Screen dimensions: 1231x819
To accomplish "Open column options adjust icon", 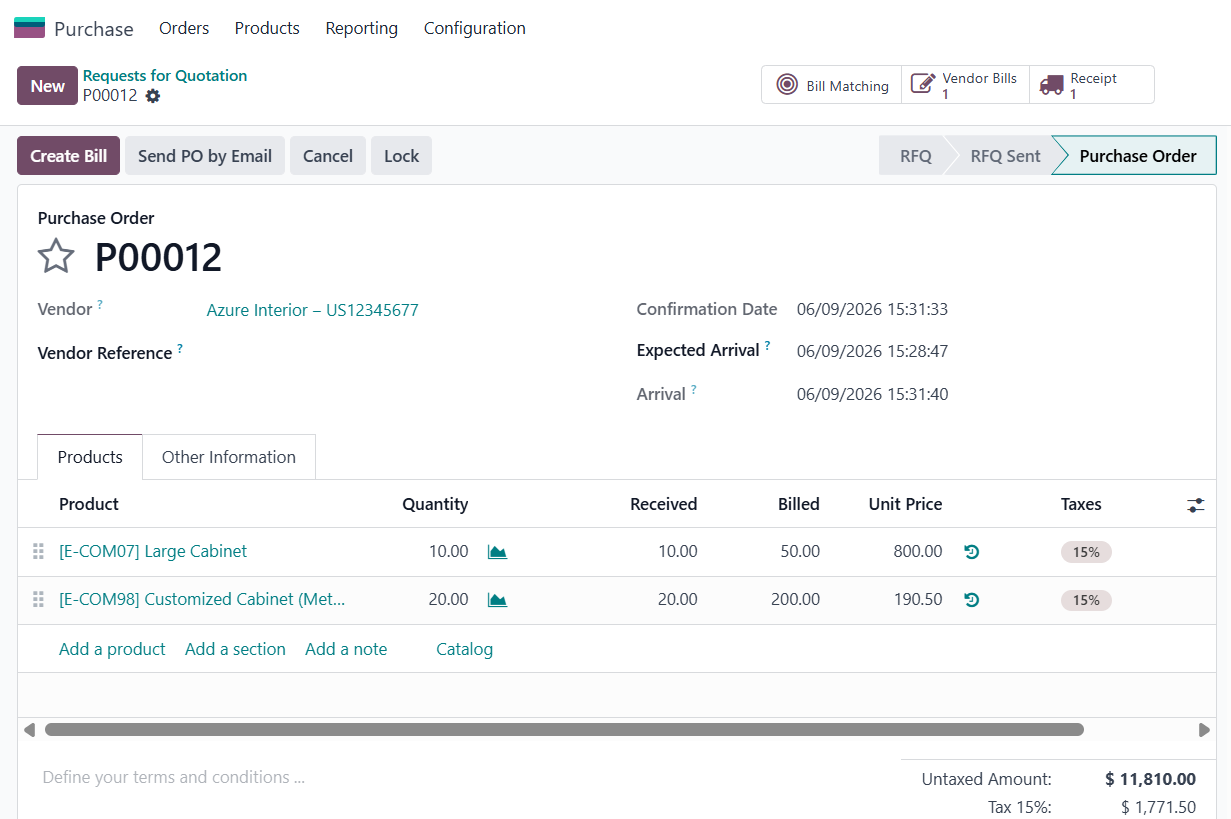I will click(x=1196, y=505).
